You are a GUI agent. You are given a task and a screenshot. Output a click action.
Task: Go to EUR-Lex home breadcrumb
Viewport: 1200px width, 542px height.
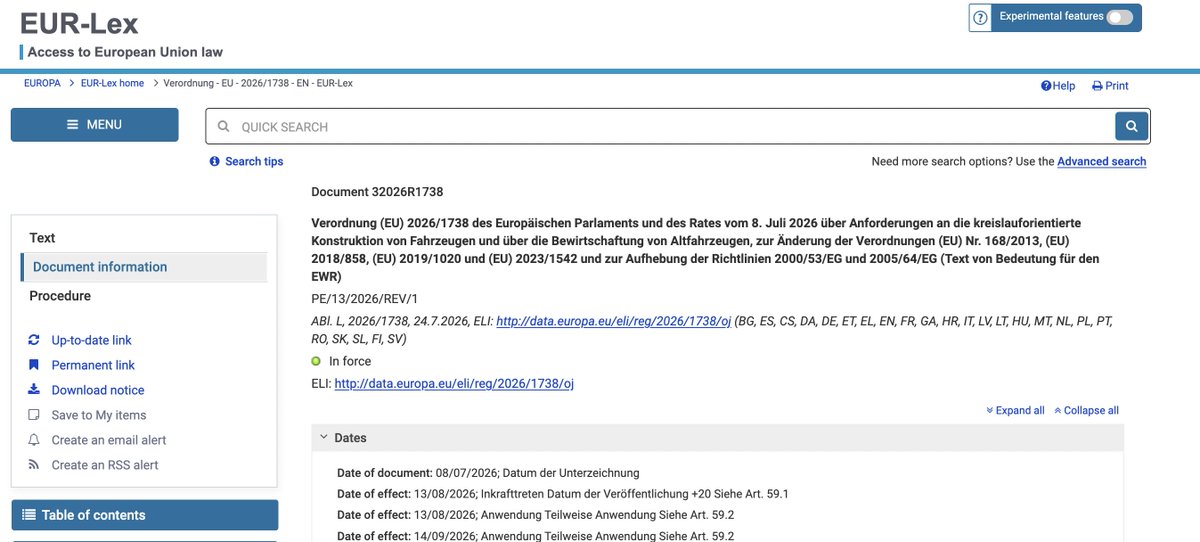pos(112,83)
